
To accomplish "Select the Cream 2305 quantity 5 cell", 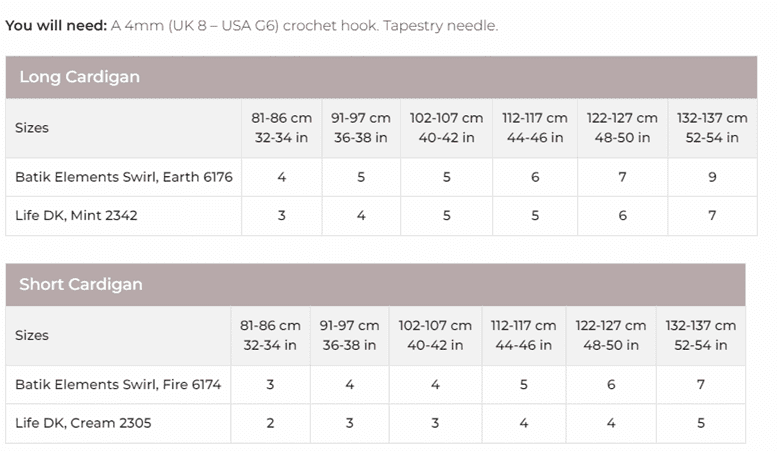I will click(701, 423).
